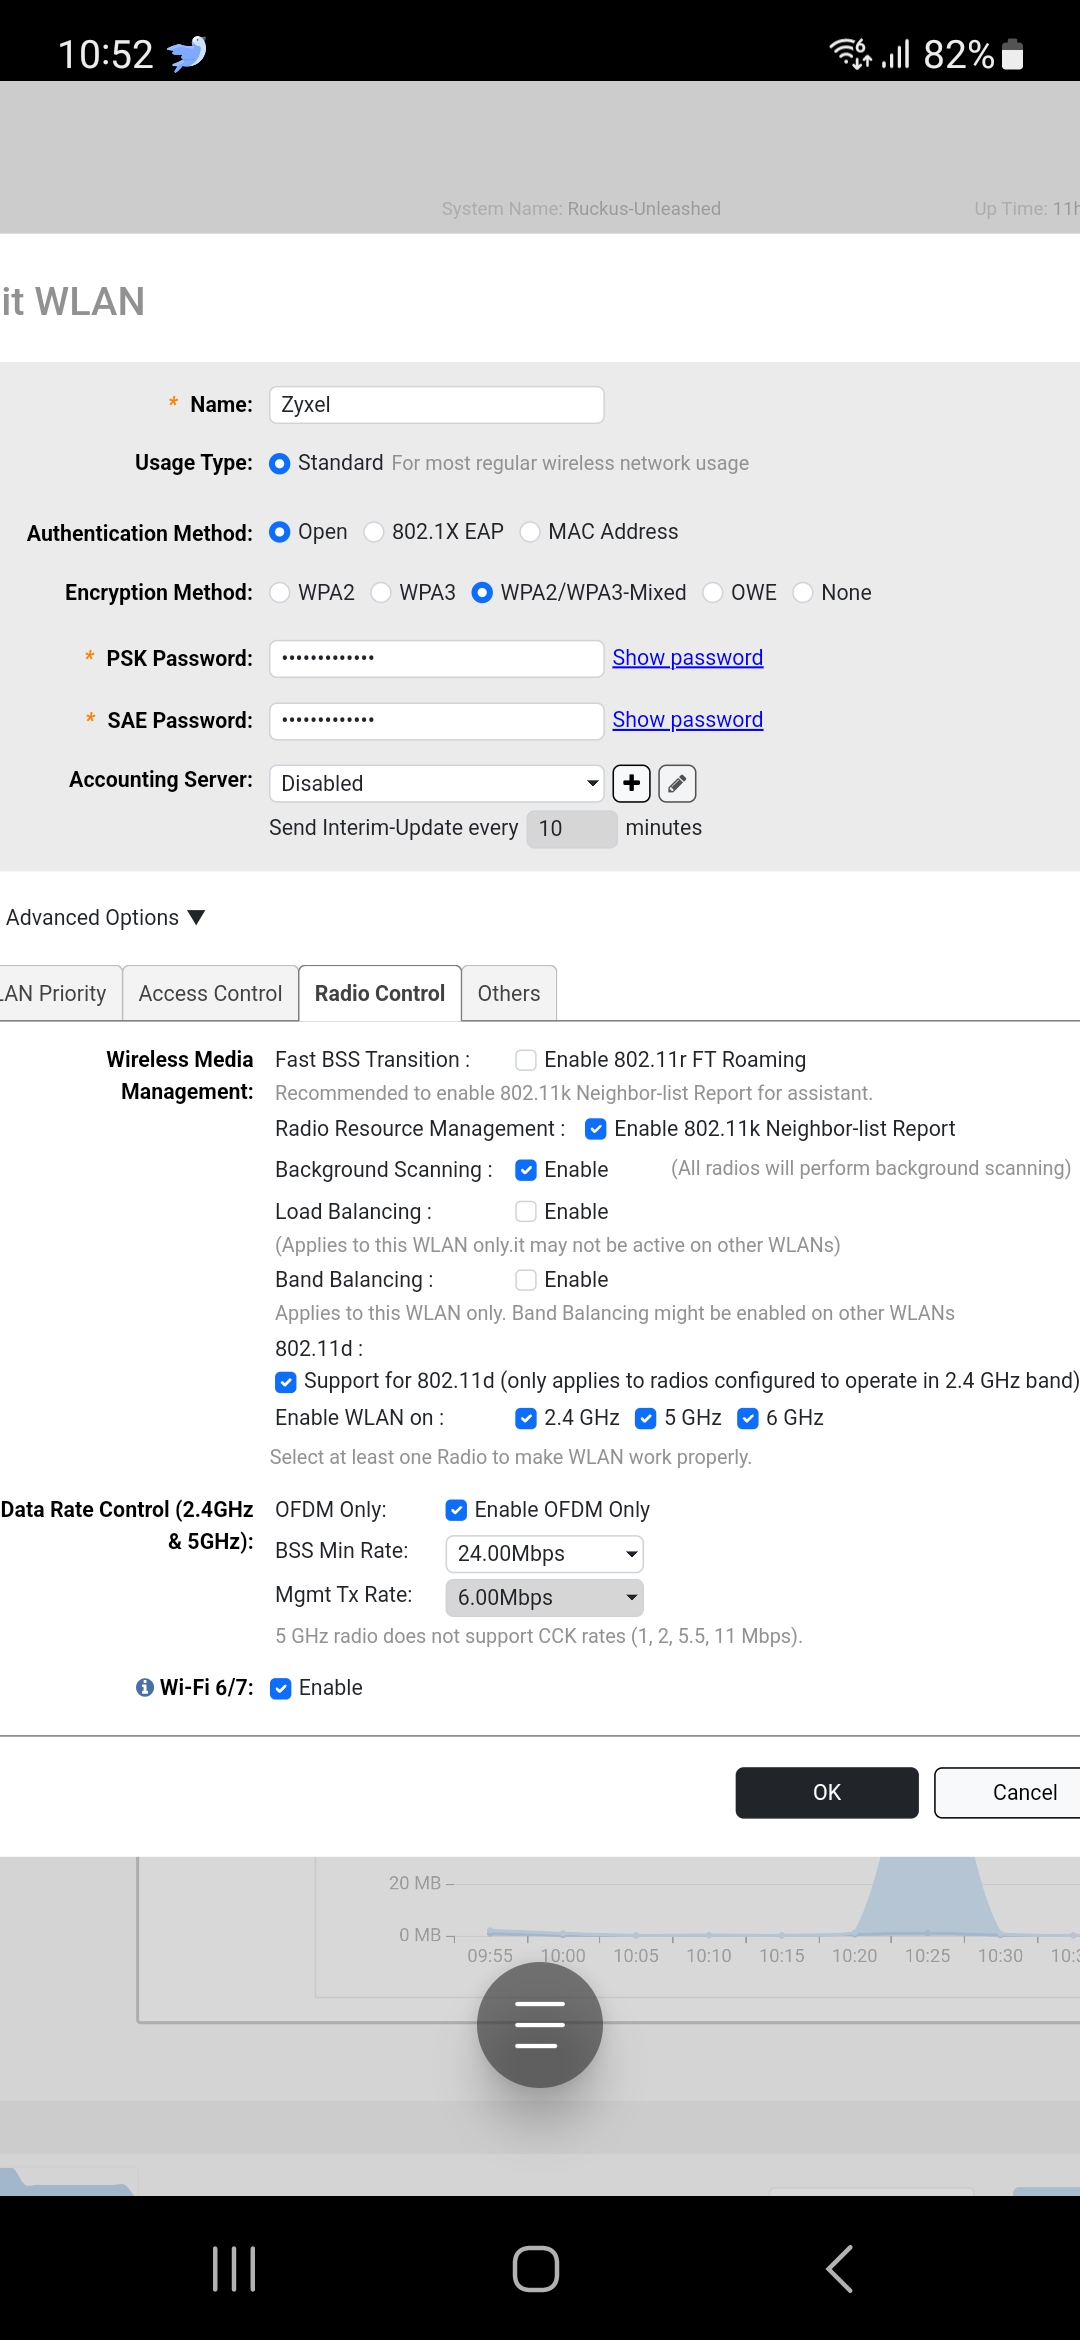The width and height of the screenshot is (1080, 2340).
Task: Select WPA3 encryption method
Action: (x=381, y=593)
